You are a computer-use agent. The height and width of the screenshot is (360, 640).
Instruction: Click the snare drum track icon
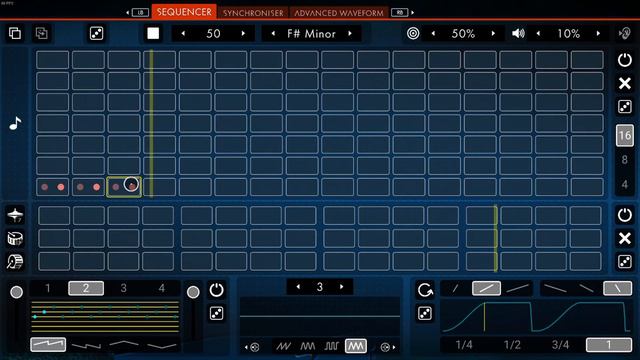coord(15,238)
